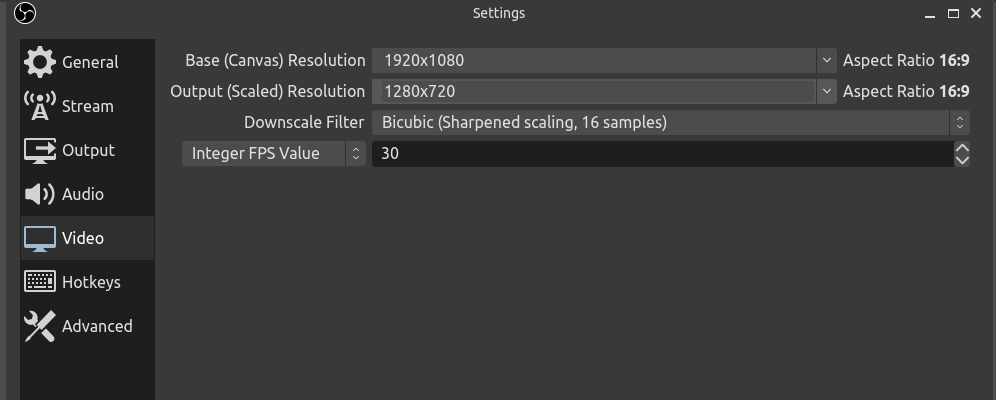Click the Video display icon
Screen dimensions: 996x400
point(40,238)
